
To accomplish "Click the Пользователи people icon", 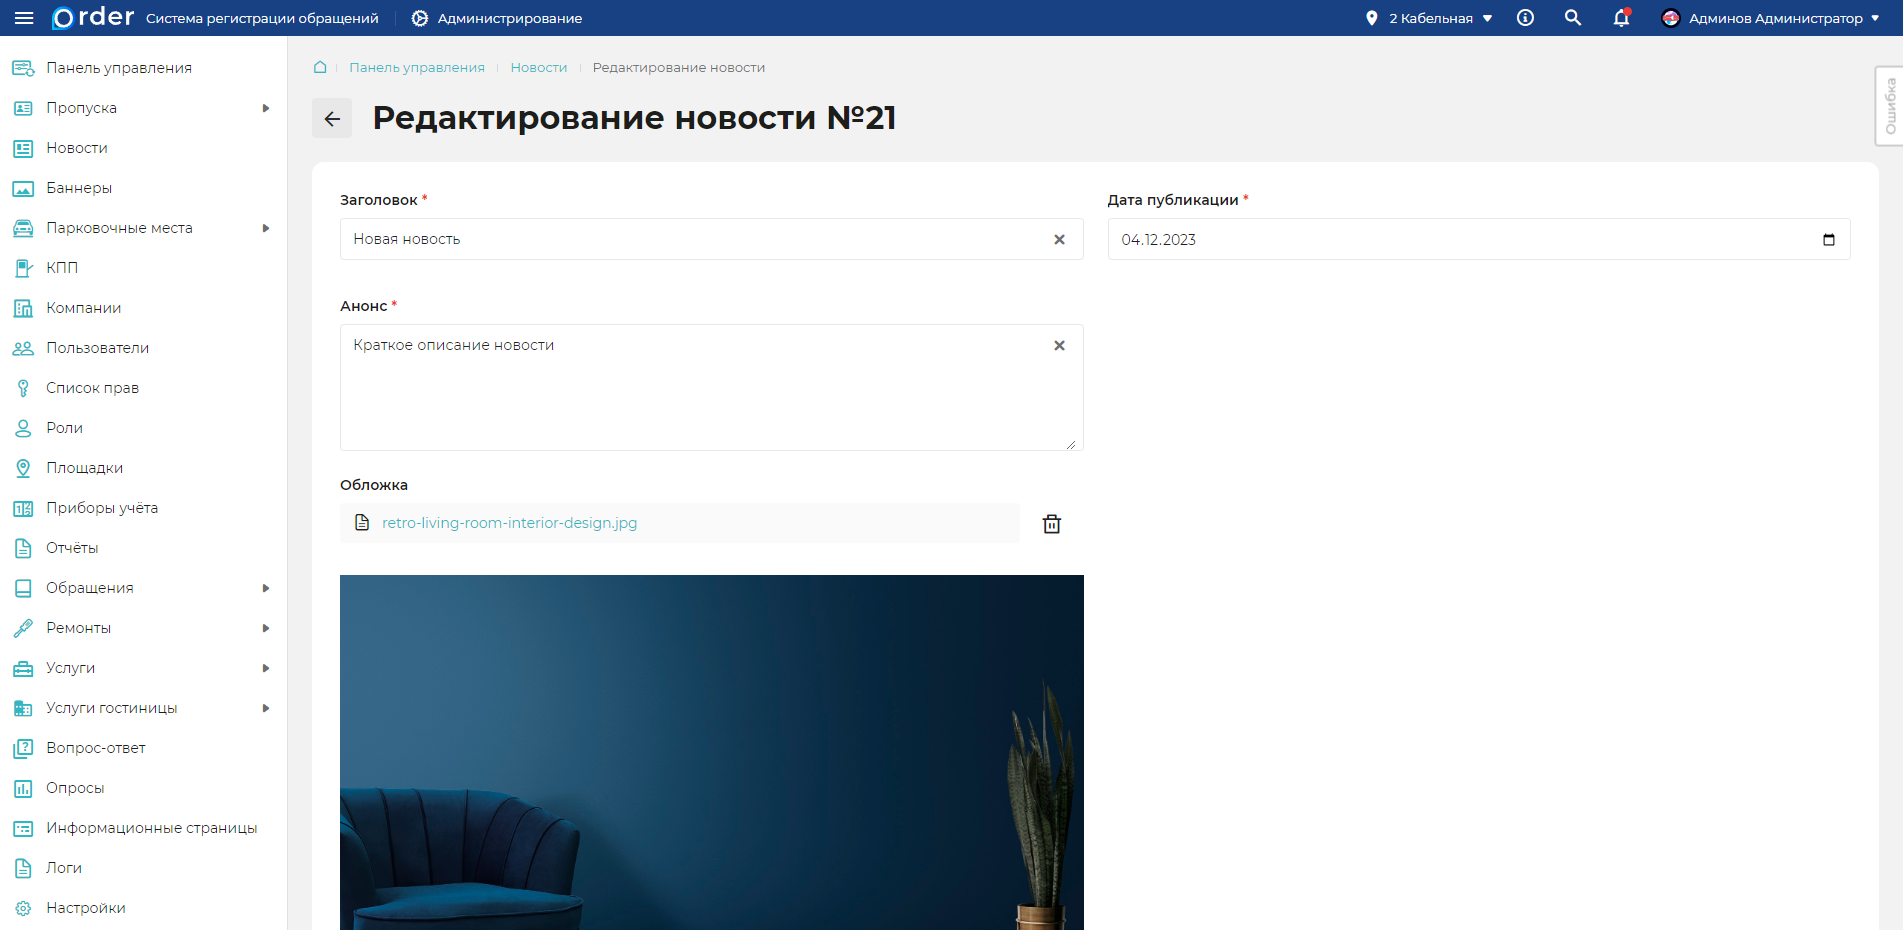I will 22,347.
